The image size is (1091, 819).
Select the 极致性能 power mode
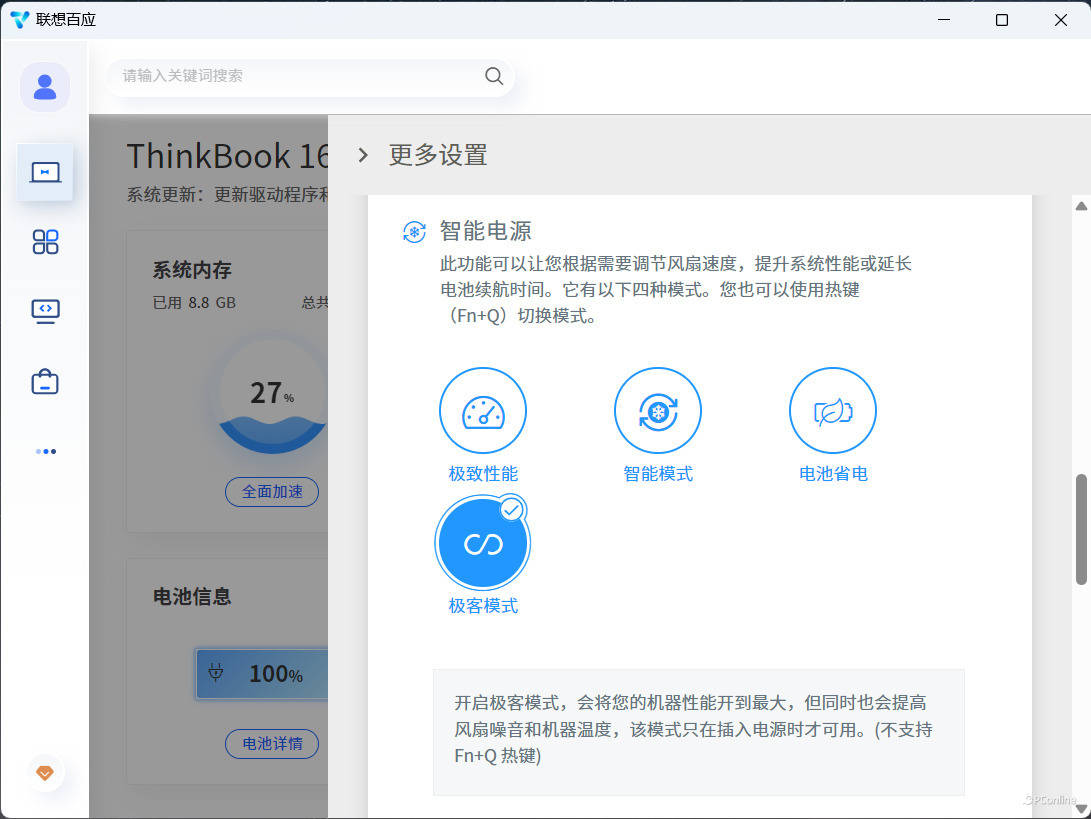click(x=483, y=411)
